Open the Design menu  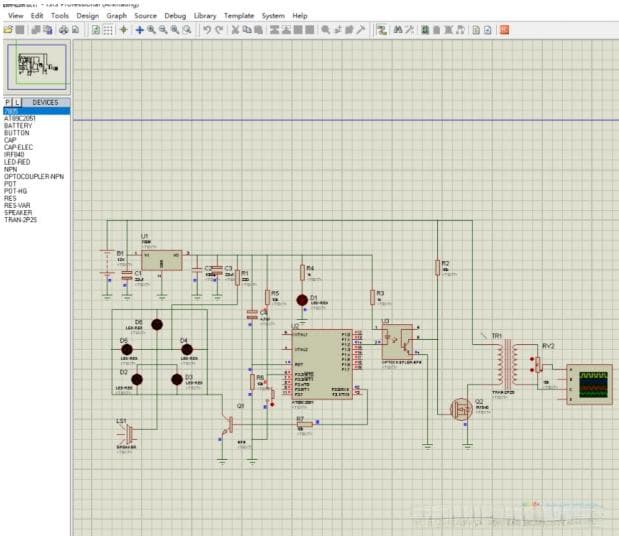(x=87, y=16)
